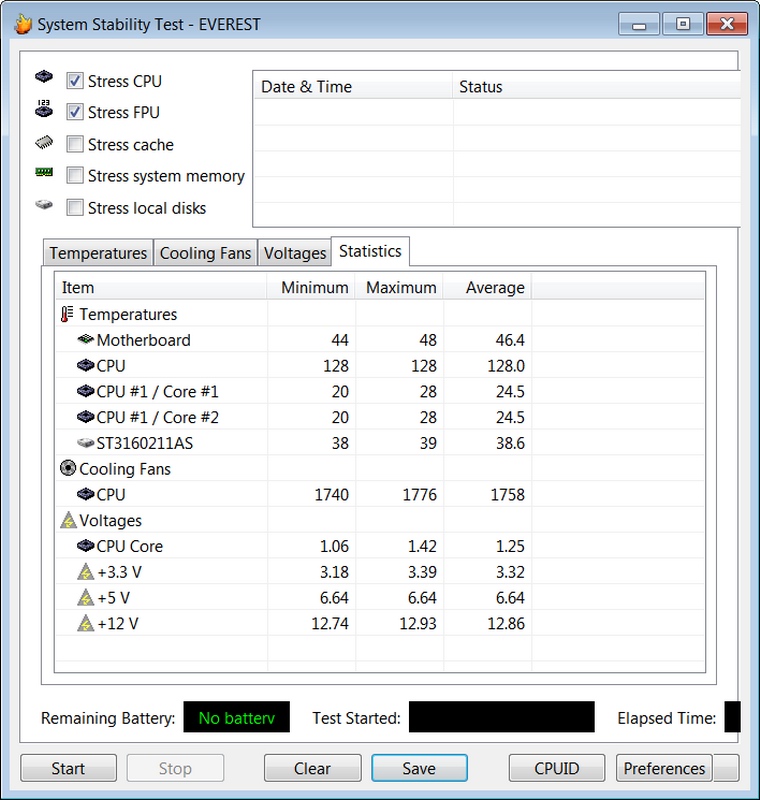Click the memory stick icon for system memory
This screenshot has height=800, width=760.
pyautogui.click(x=44, y=174)
